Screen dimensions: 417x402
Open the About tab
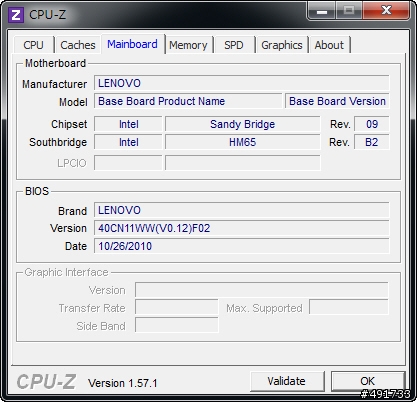tap(329, 45)
